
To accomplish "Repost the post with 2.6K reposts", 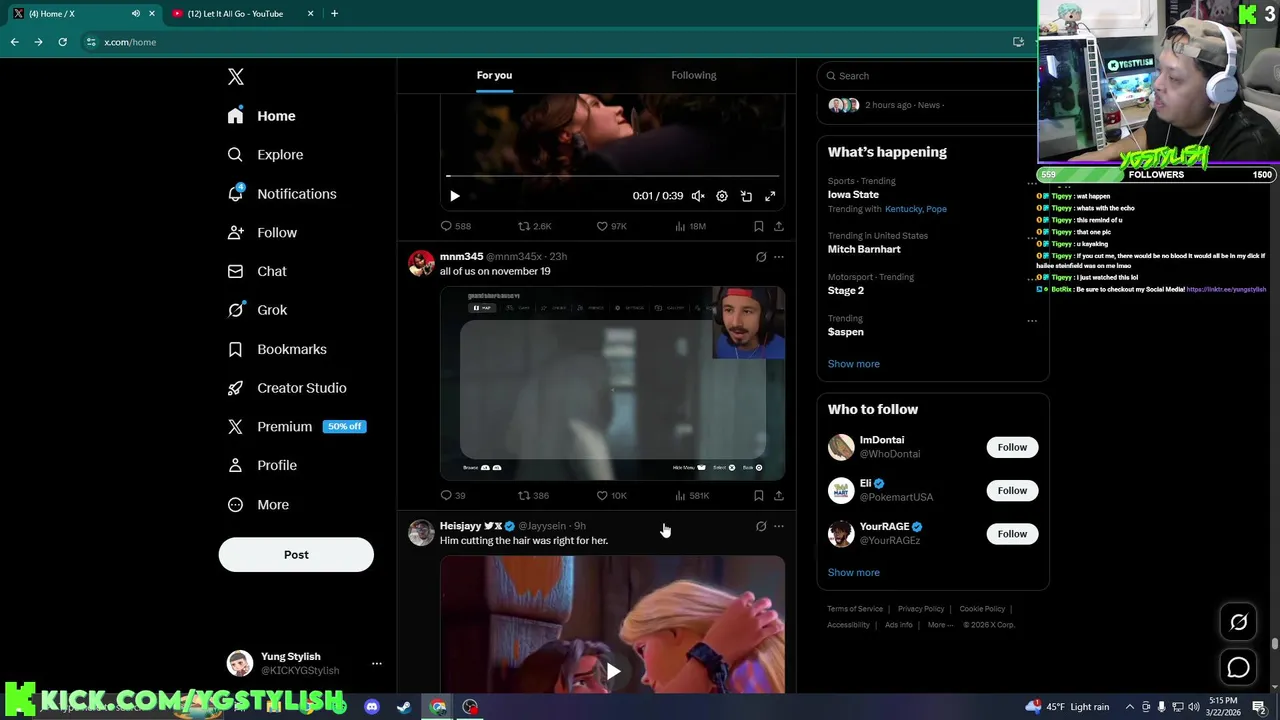I will (x=534, y=226).
